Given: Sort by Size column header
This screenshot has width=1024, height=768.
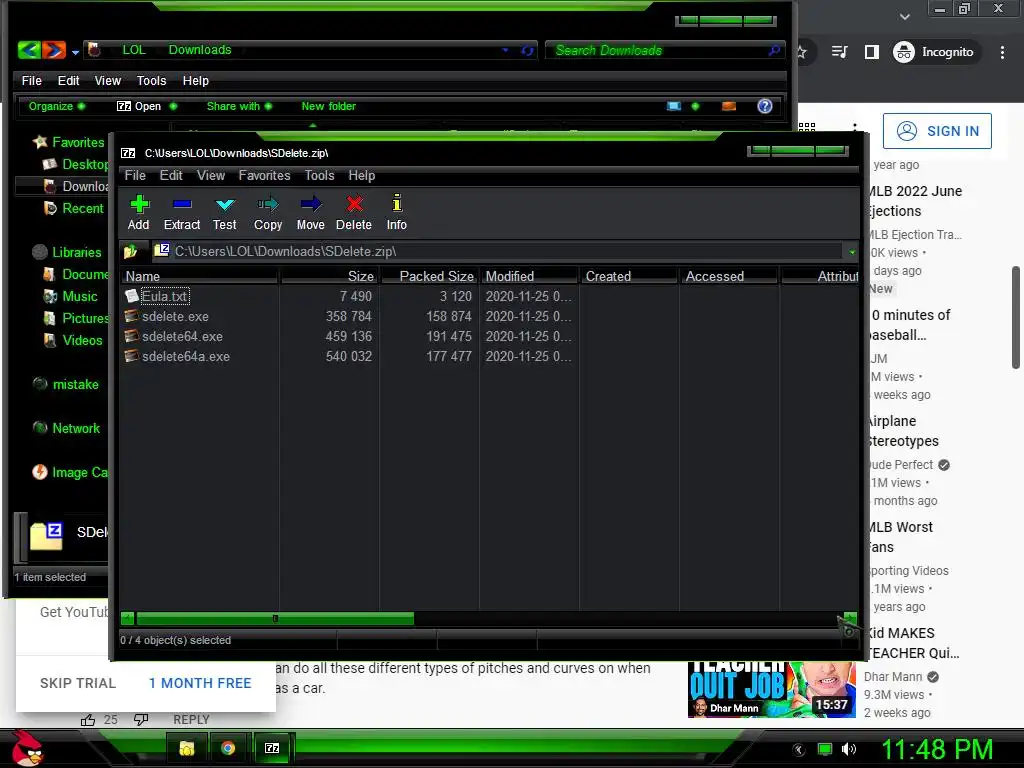Looking at the screenshot, I should pos(330,276).
